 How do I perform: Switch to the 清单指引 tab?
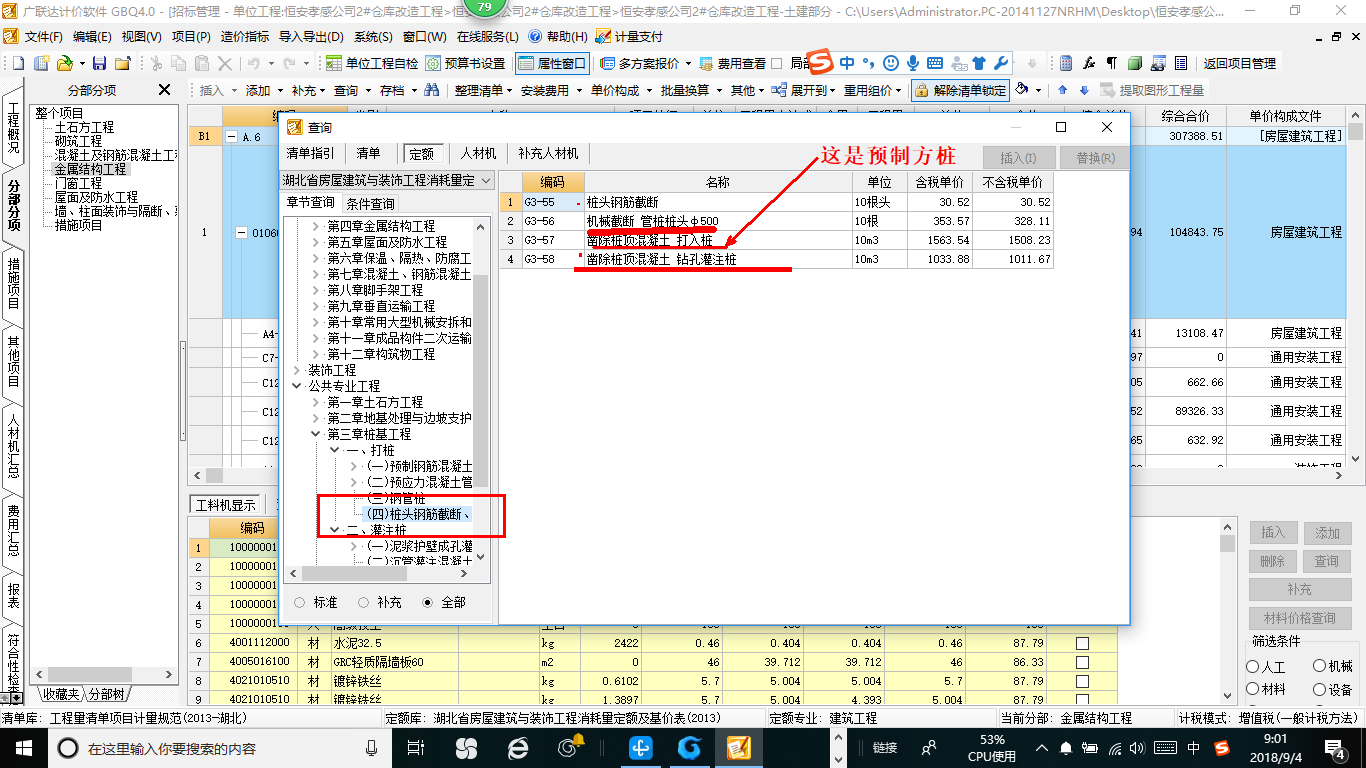312,153
